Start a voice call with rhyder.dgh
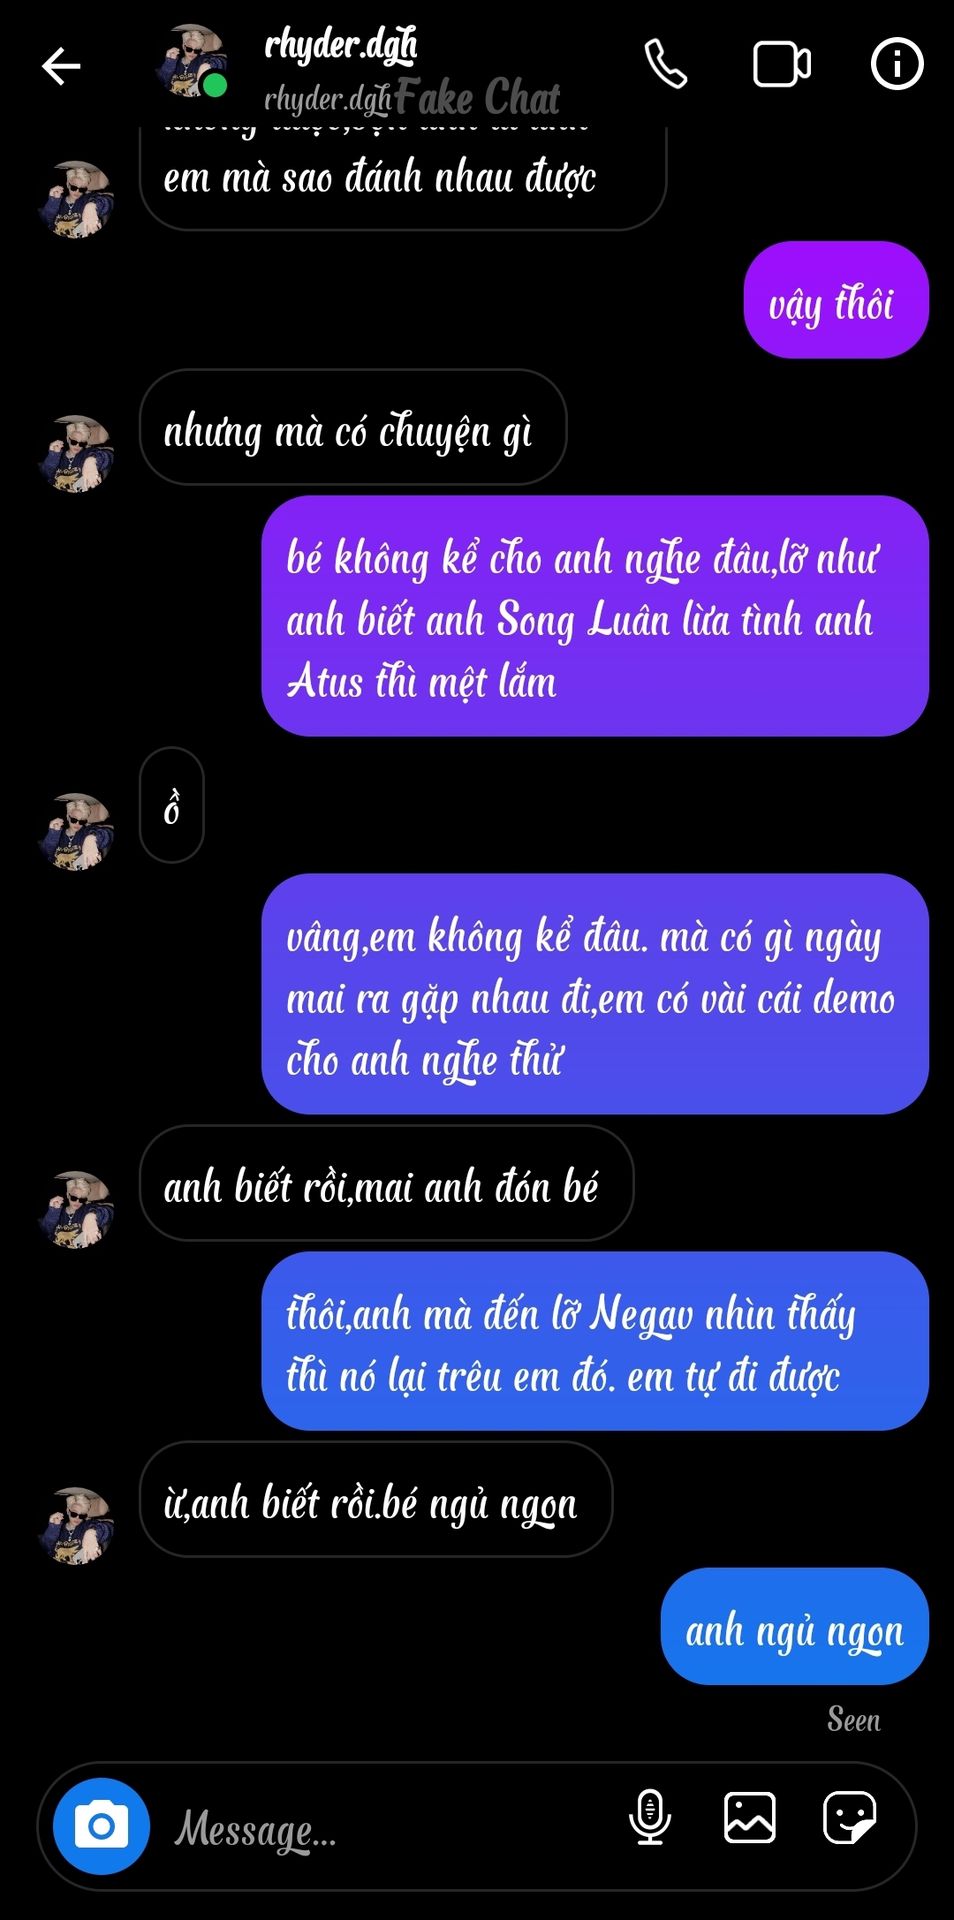The image size is (954, 1920). click(666, 65)
